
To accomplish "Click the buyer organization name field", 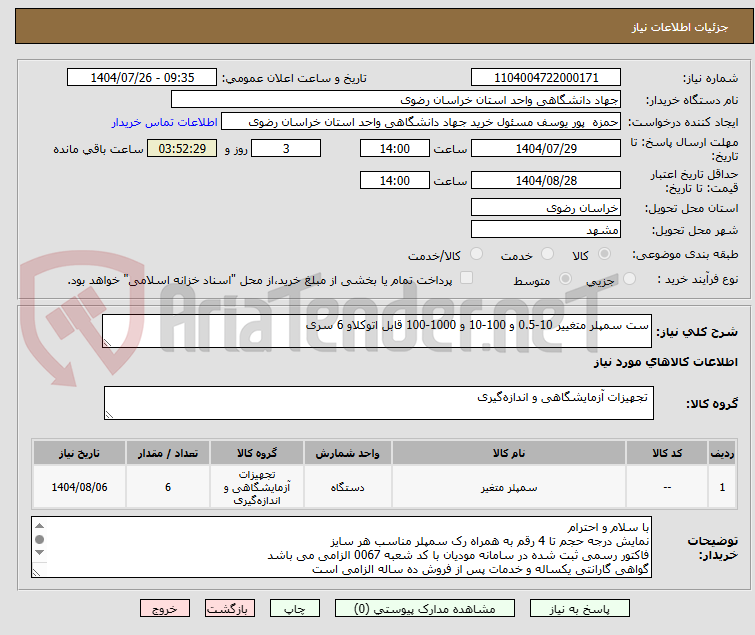I will tap(396, 100).
